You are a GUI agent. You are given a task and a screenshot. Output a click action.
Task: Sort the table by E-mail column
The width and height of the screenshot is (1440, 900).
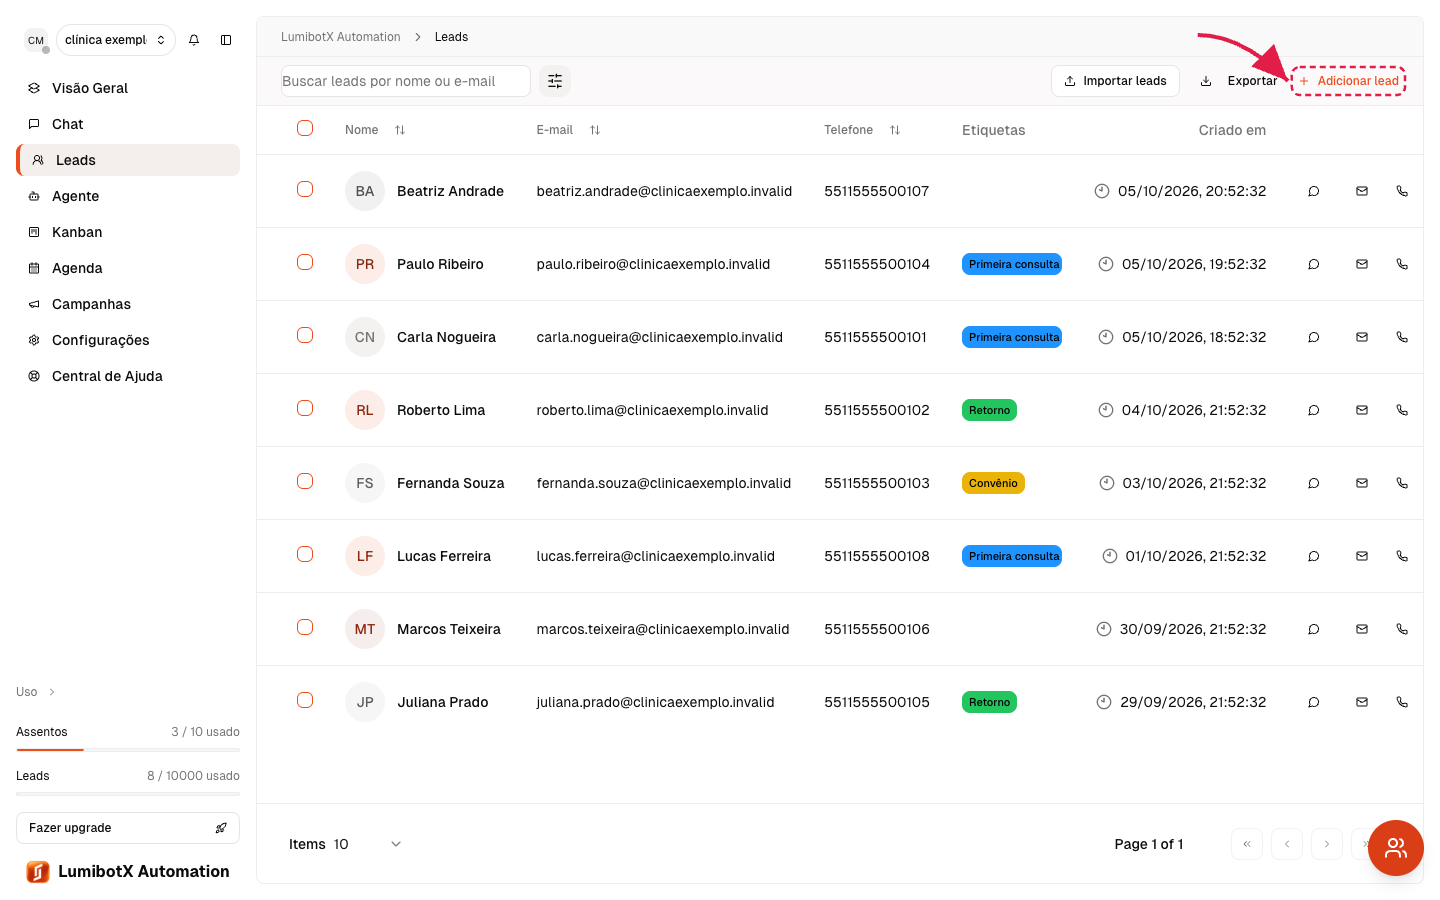pyautogui.click(x=568, y=130)
